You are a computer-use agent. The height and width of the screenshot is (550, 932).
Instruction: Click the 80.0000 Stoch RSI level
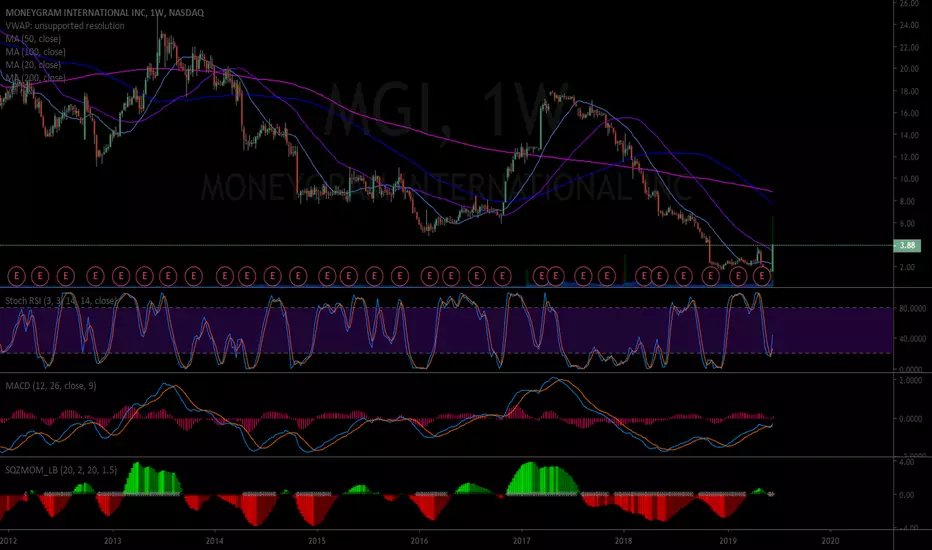[912, 309]
